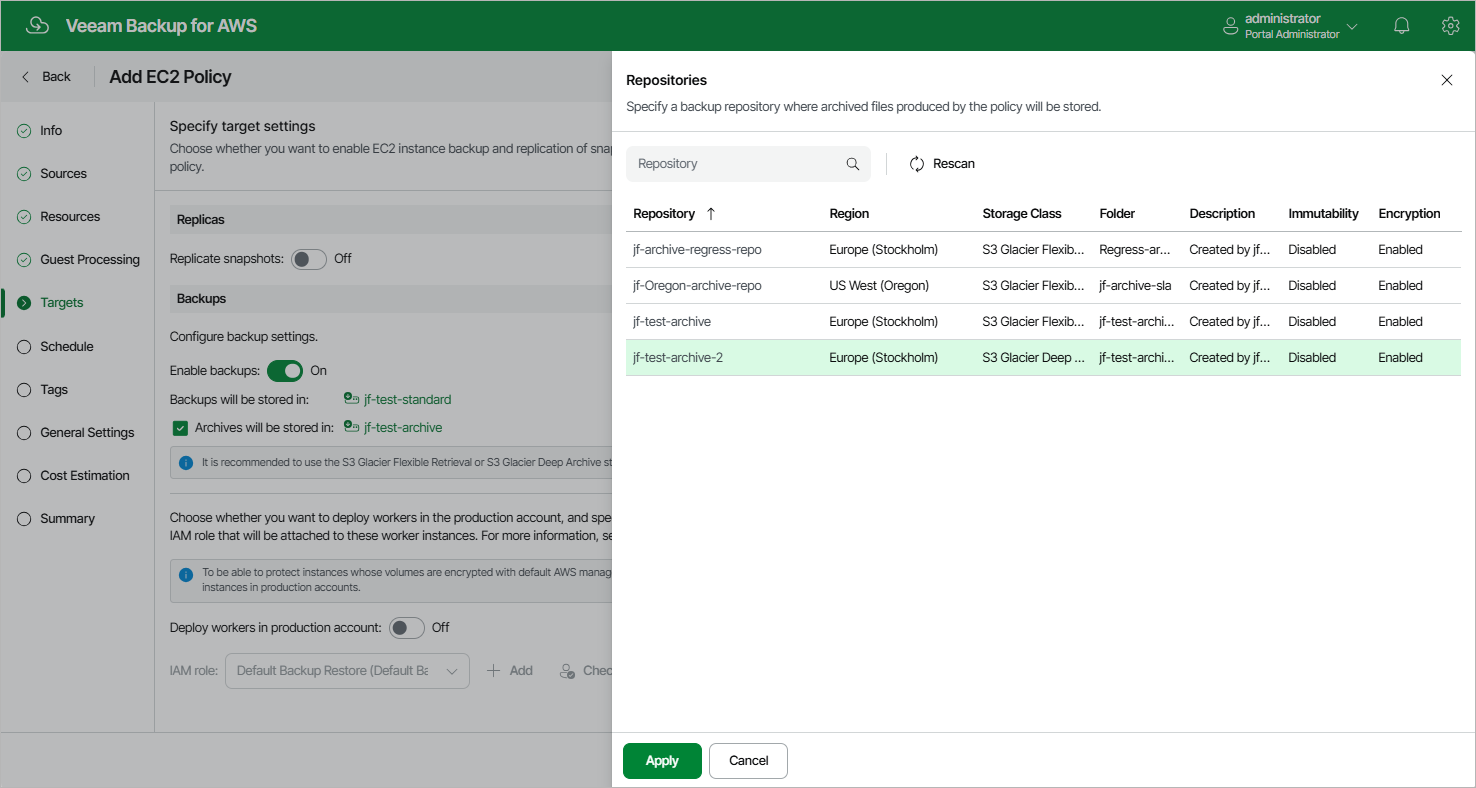Image resolution: width=1476 pixels, height=788 pixels.
Task: Toggle the Enable backups switch
Action: 285,371
